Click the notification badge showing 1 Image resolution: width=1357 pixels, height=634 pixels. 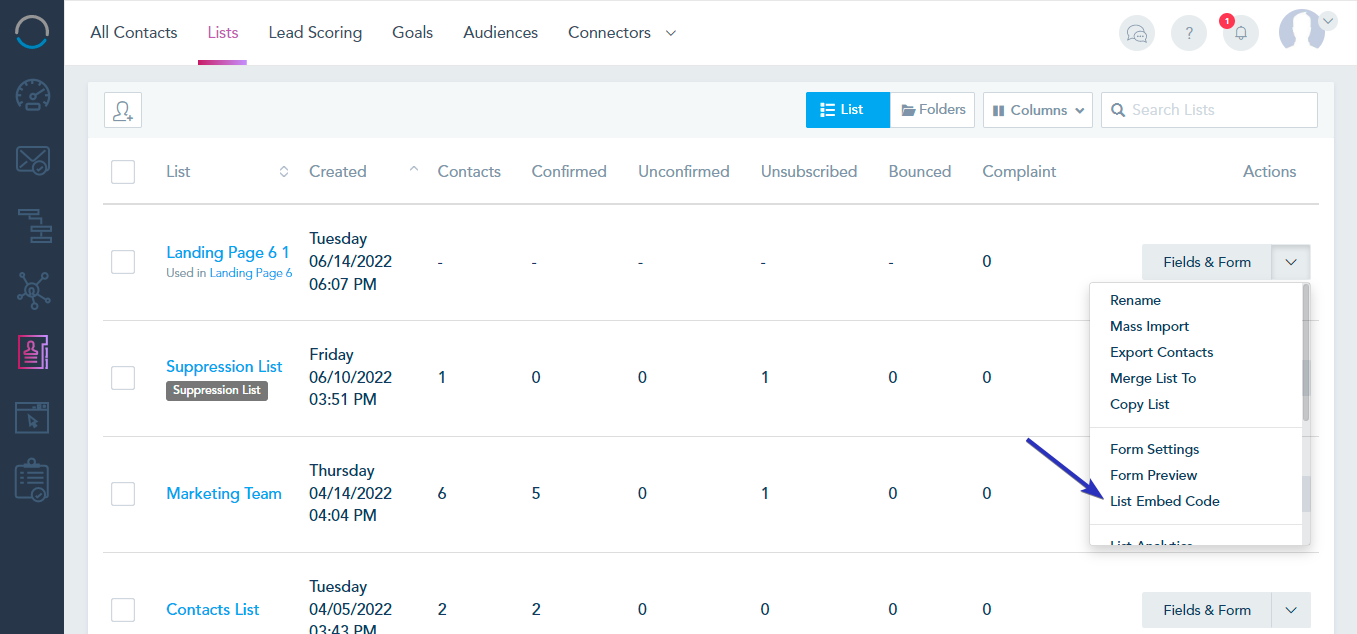pos(1227,20)
